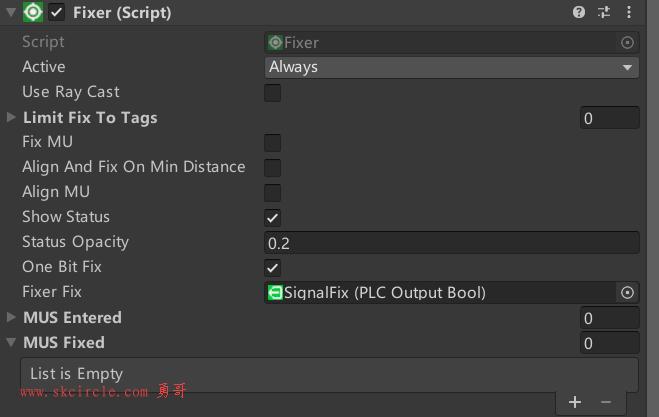Open object picker for Script field
Screen dimensions: 659x417
(x=627, y=42)
